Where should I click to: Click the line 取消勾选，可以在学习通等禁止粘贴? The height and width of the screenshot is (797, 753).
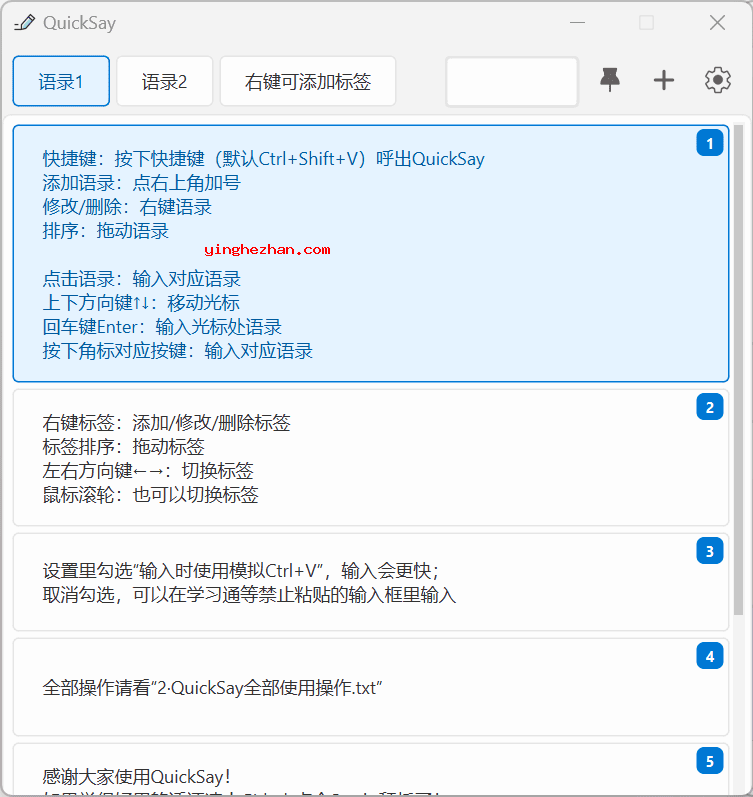250,594
